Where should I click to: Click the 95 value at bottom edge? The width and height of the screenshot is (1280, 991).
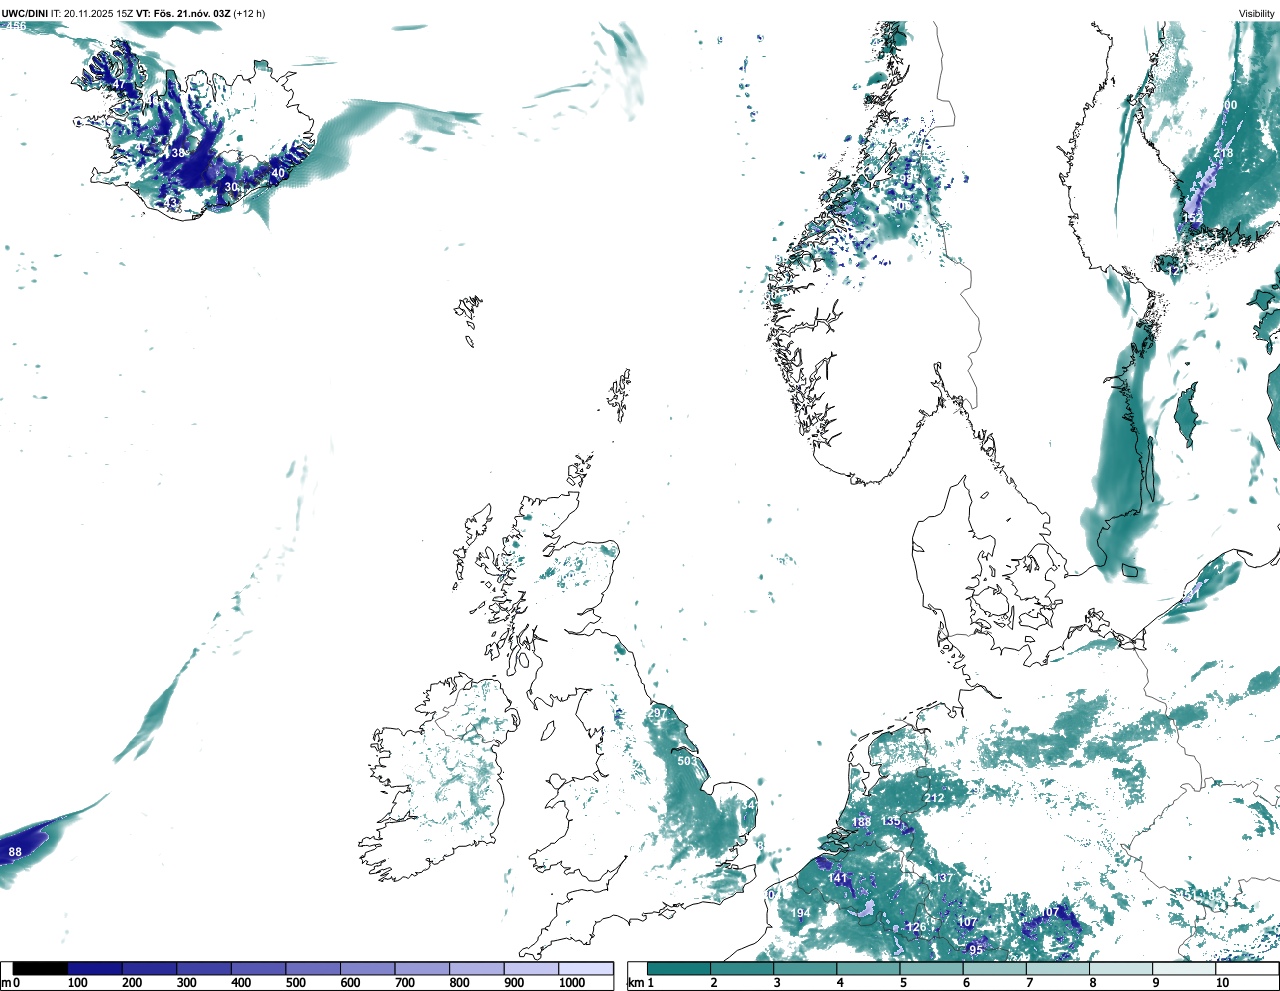pos(976,950)
